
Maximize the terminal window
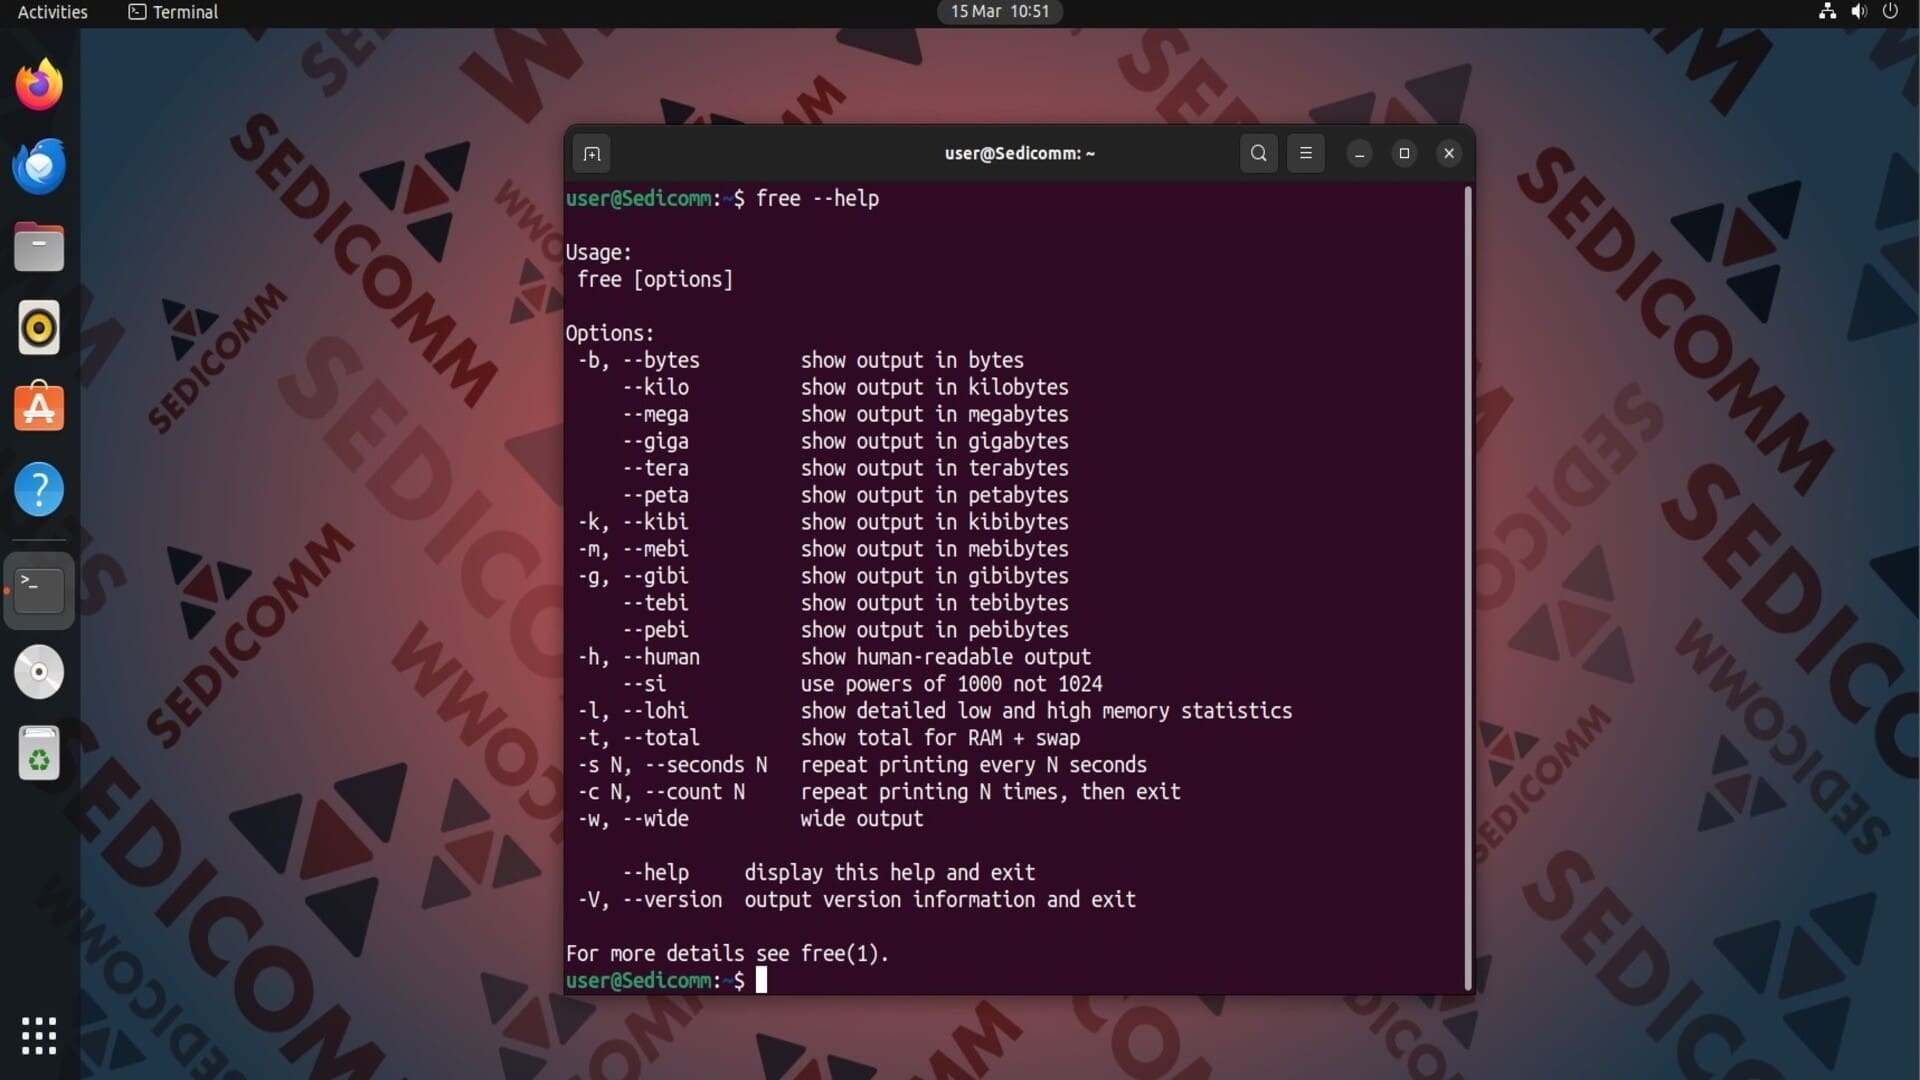(x=1404, y=153)
